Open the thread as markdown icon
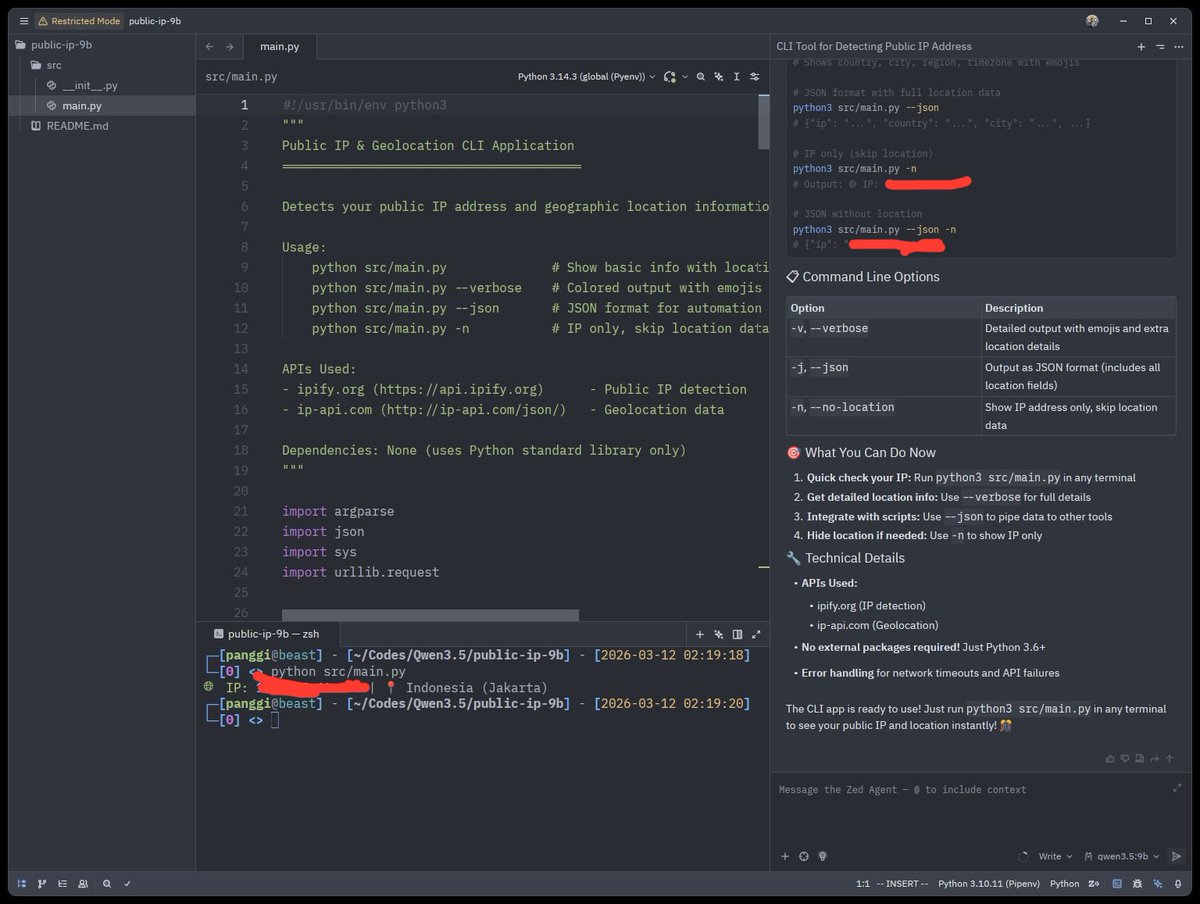This screenshot has width=1200, height=904. pos(1138,758)
